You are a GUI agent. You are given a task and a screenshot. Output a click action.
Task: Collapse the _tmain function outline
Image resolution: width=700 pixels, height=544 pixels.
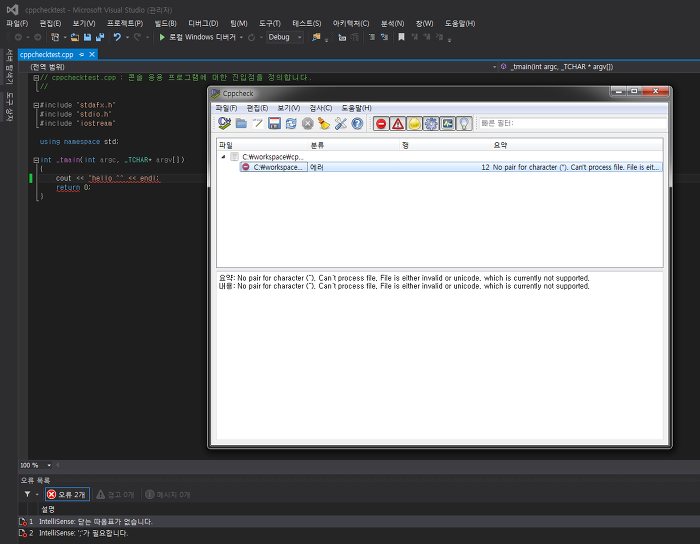point(36,160)
